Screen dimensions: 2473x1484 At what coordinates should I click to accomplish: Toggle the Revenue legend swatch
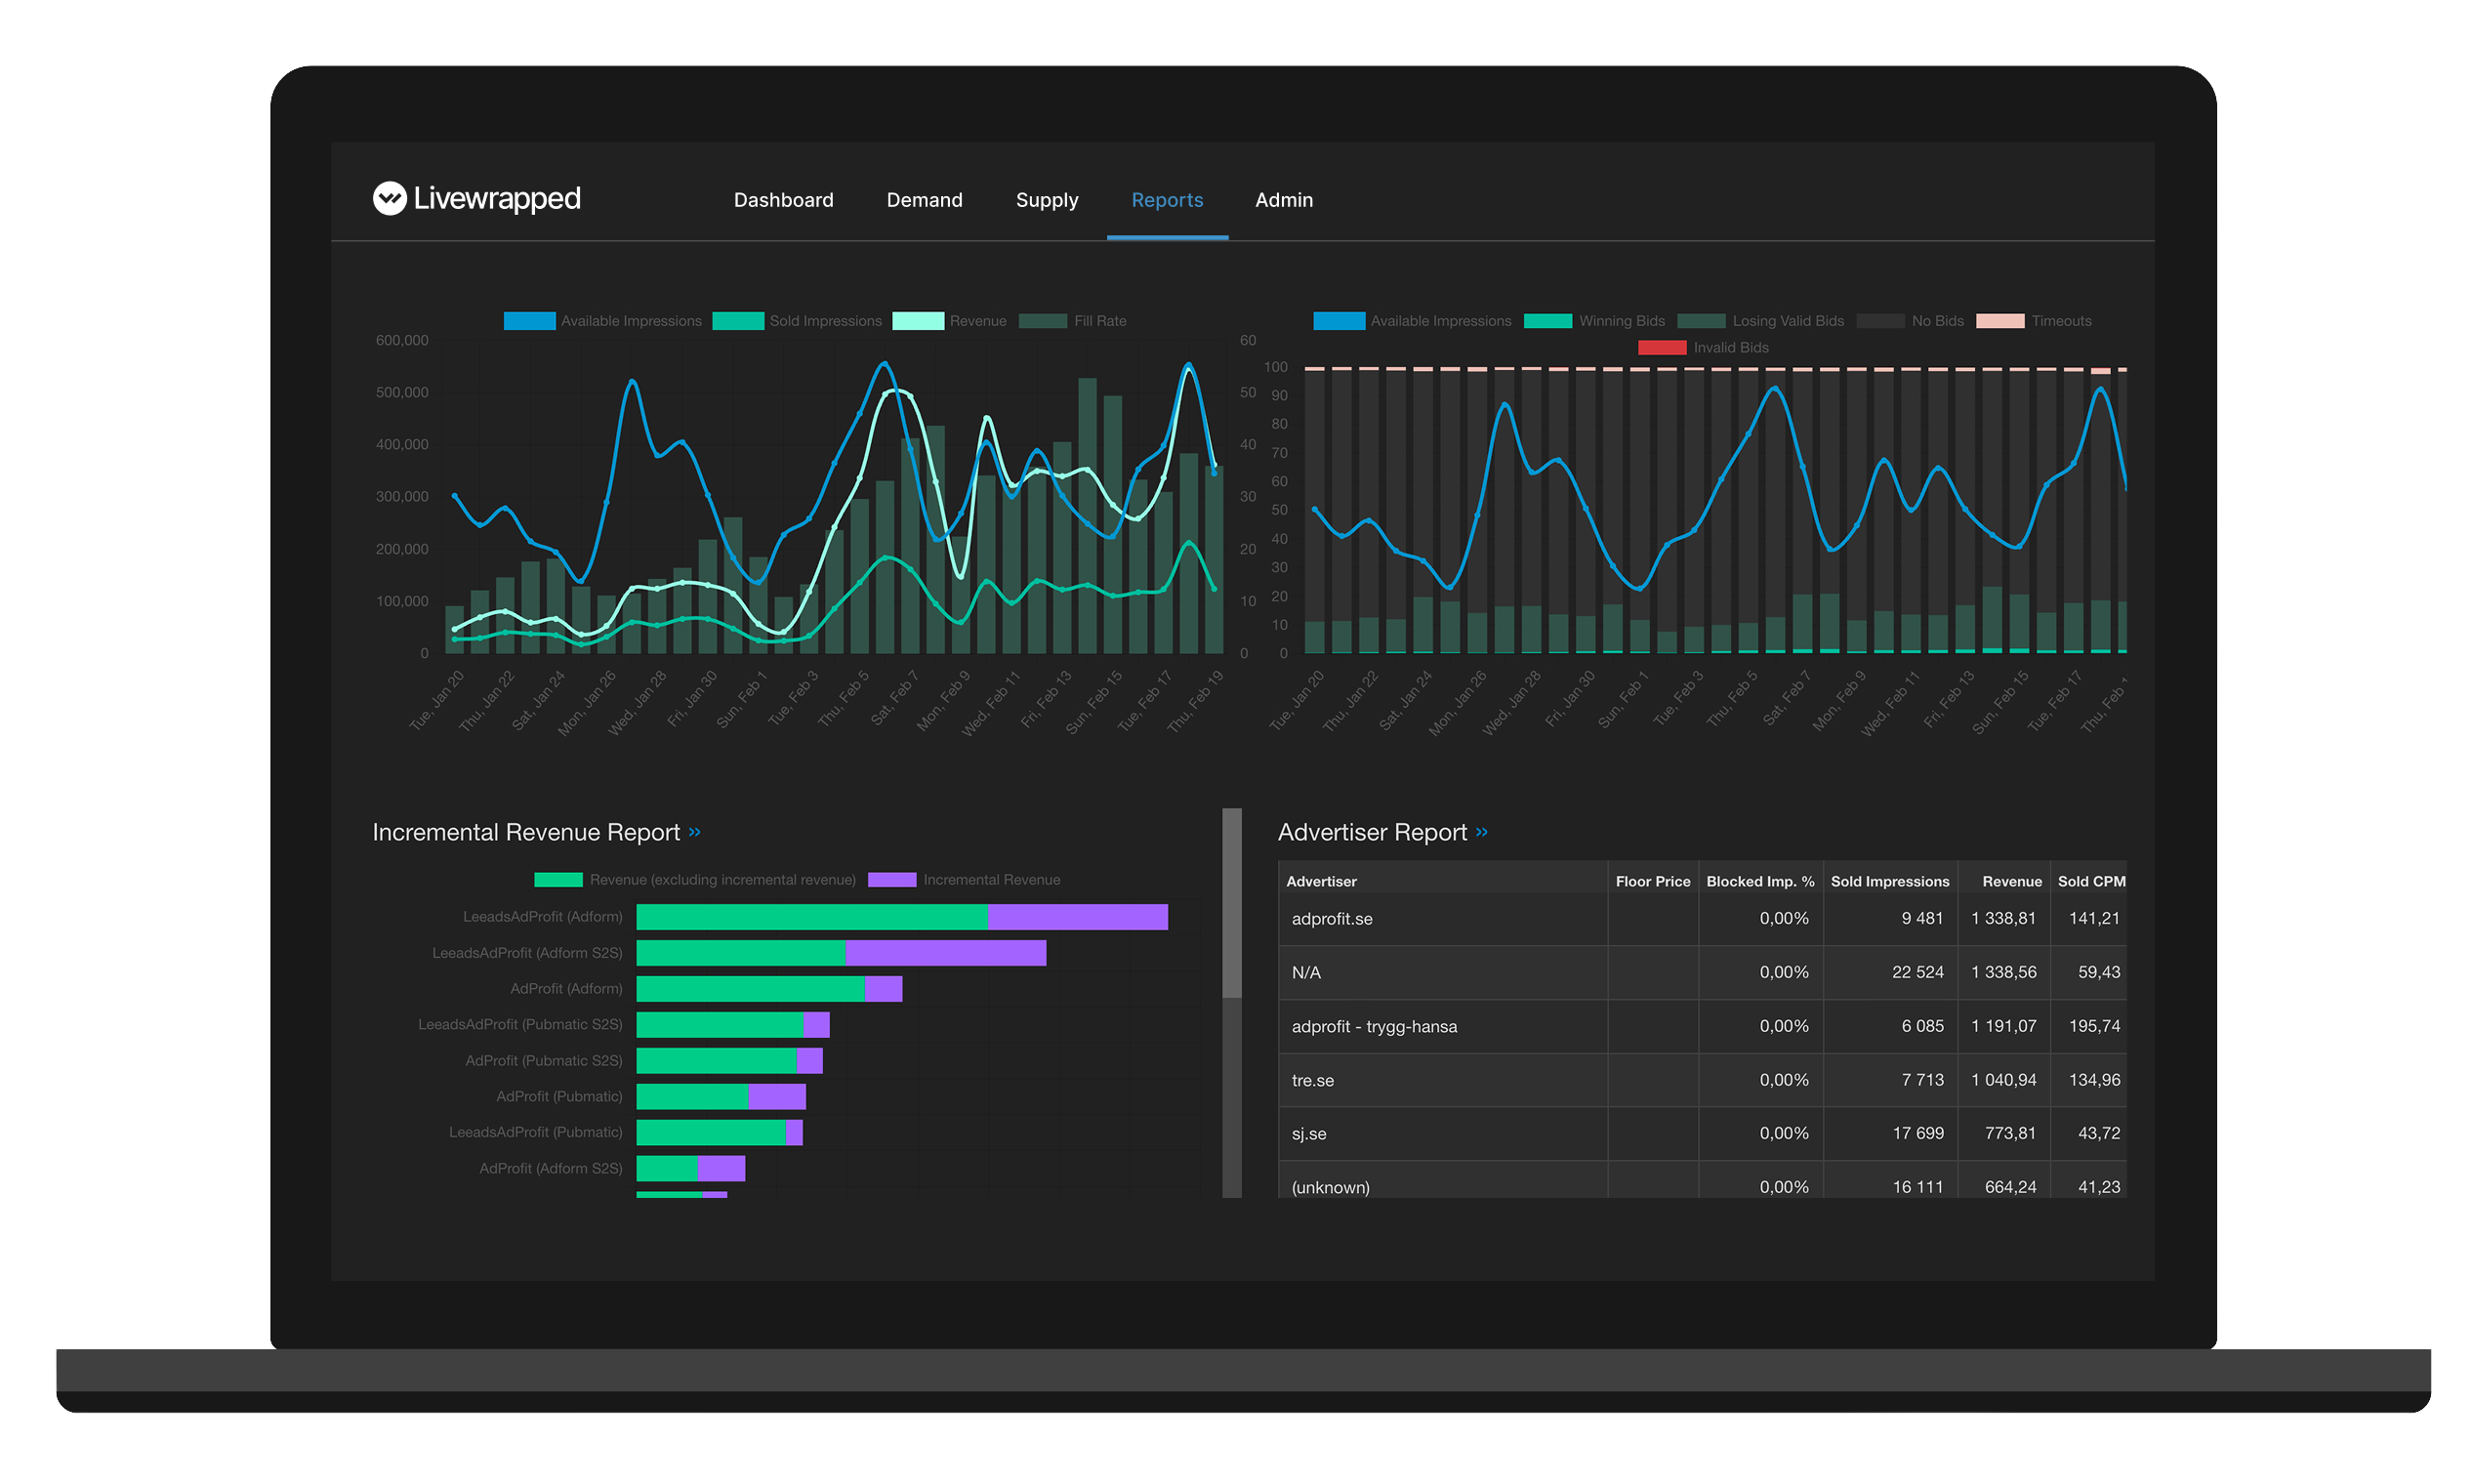[917, 320]
